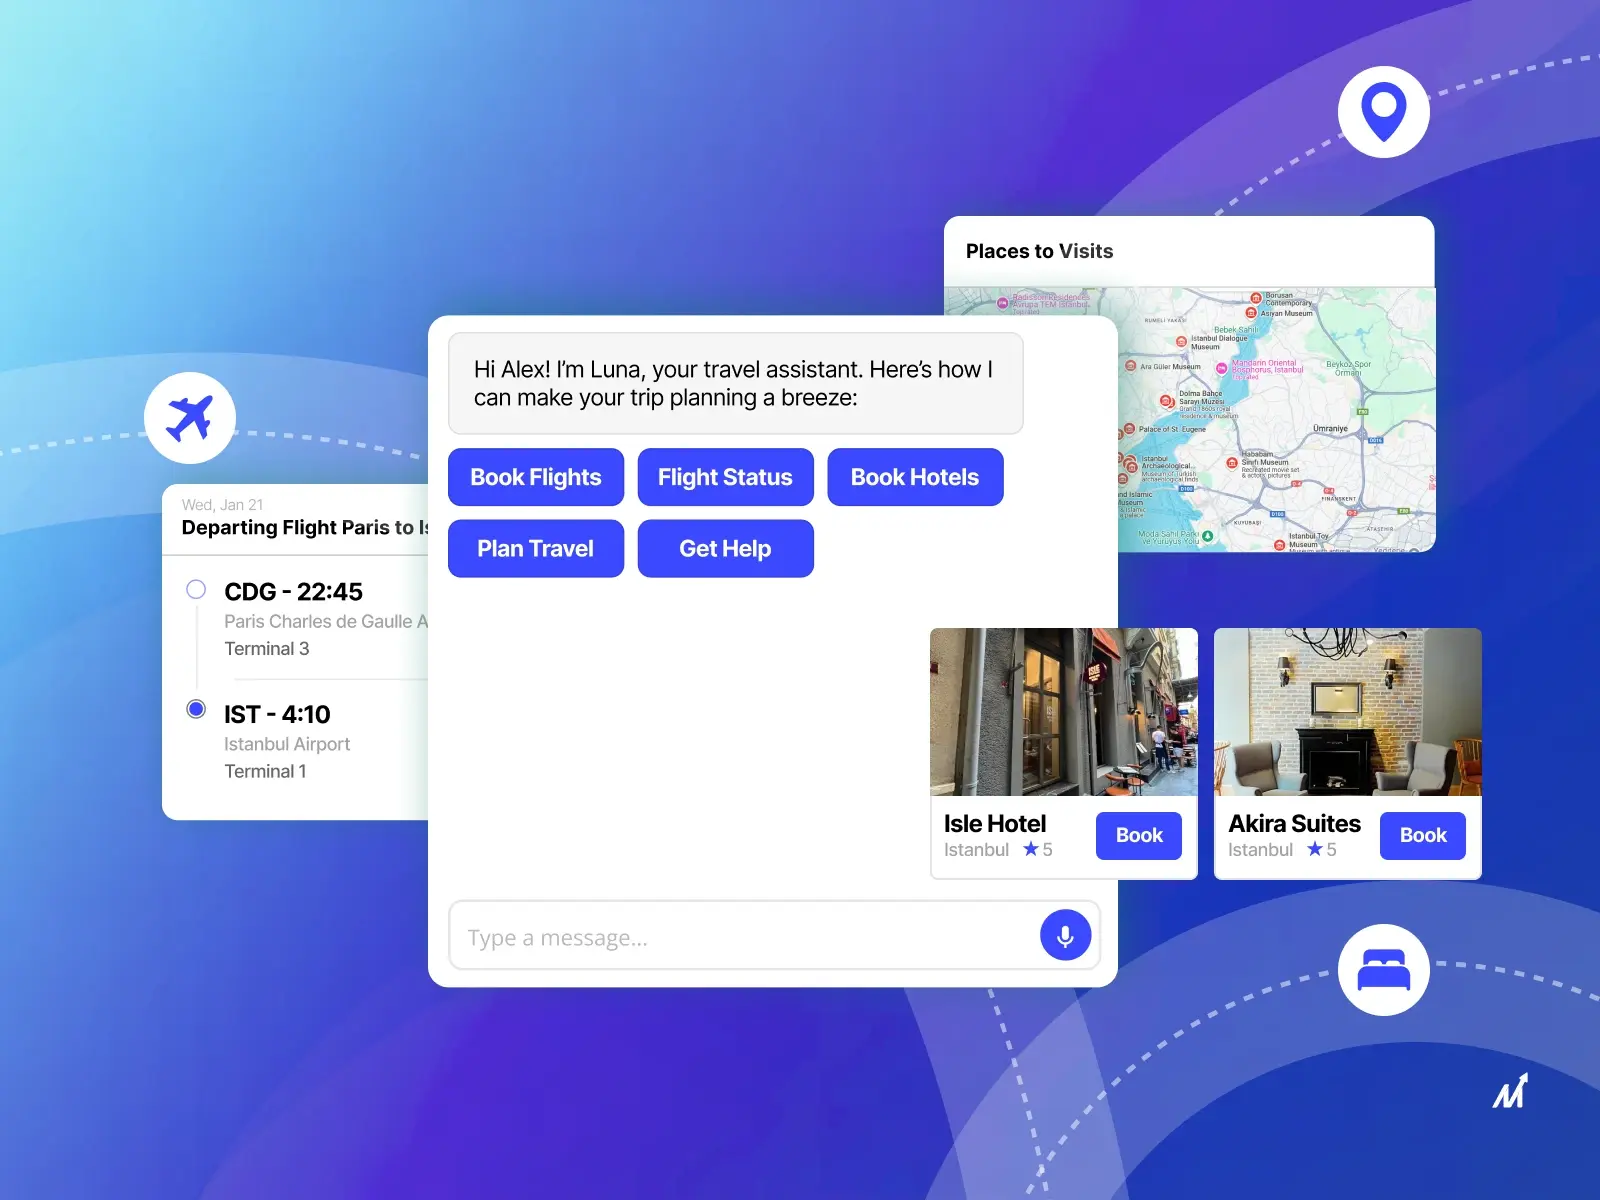Focus the Type a message input field
The width and height of the screenshot is (1600, 1200).
coord(740,937)
